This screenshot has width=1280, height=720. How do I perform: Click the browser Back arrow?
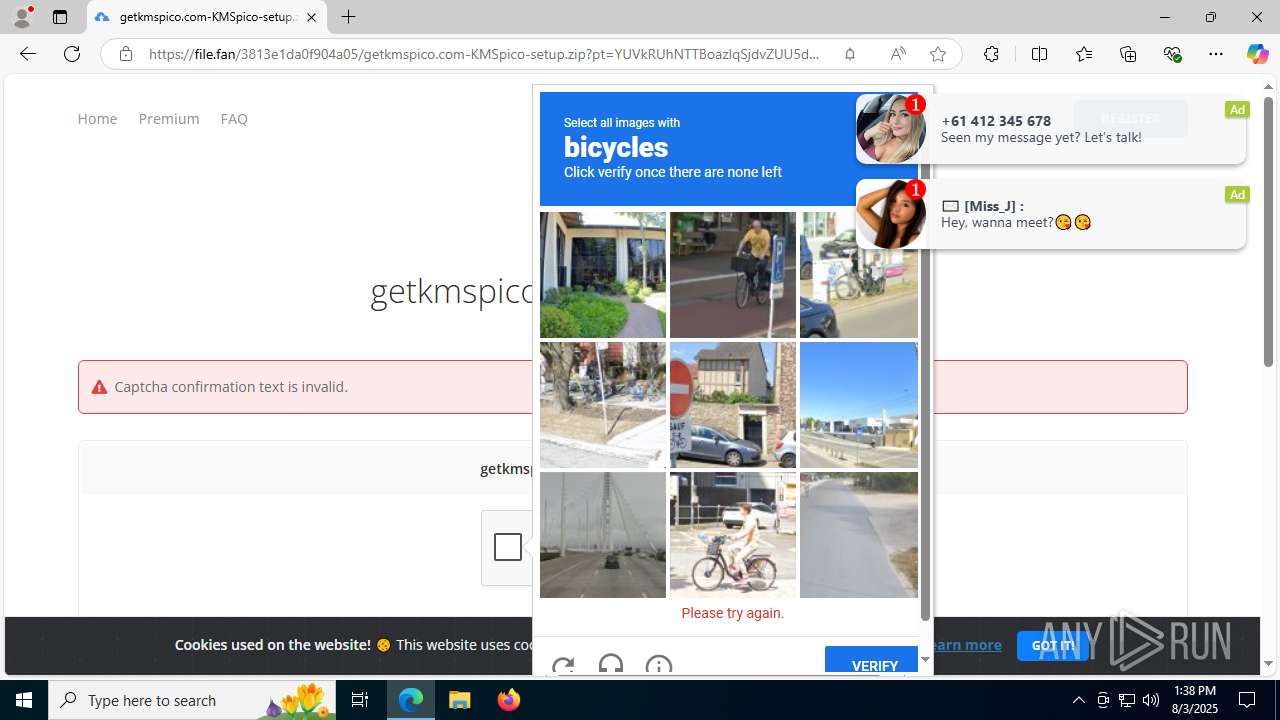[27, 54]
